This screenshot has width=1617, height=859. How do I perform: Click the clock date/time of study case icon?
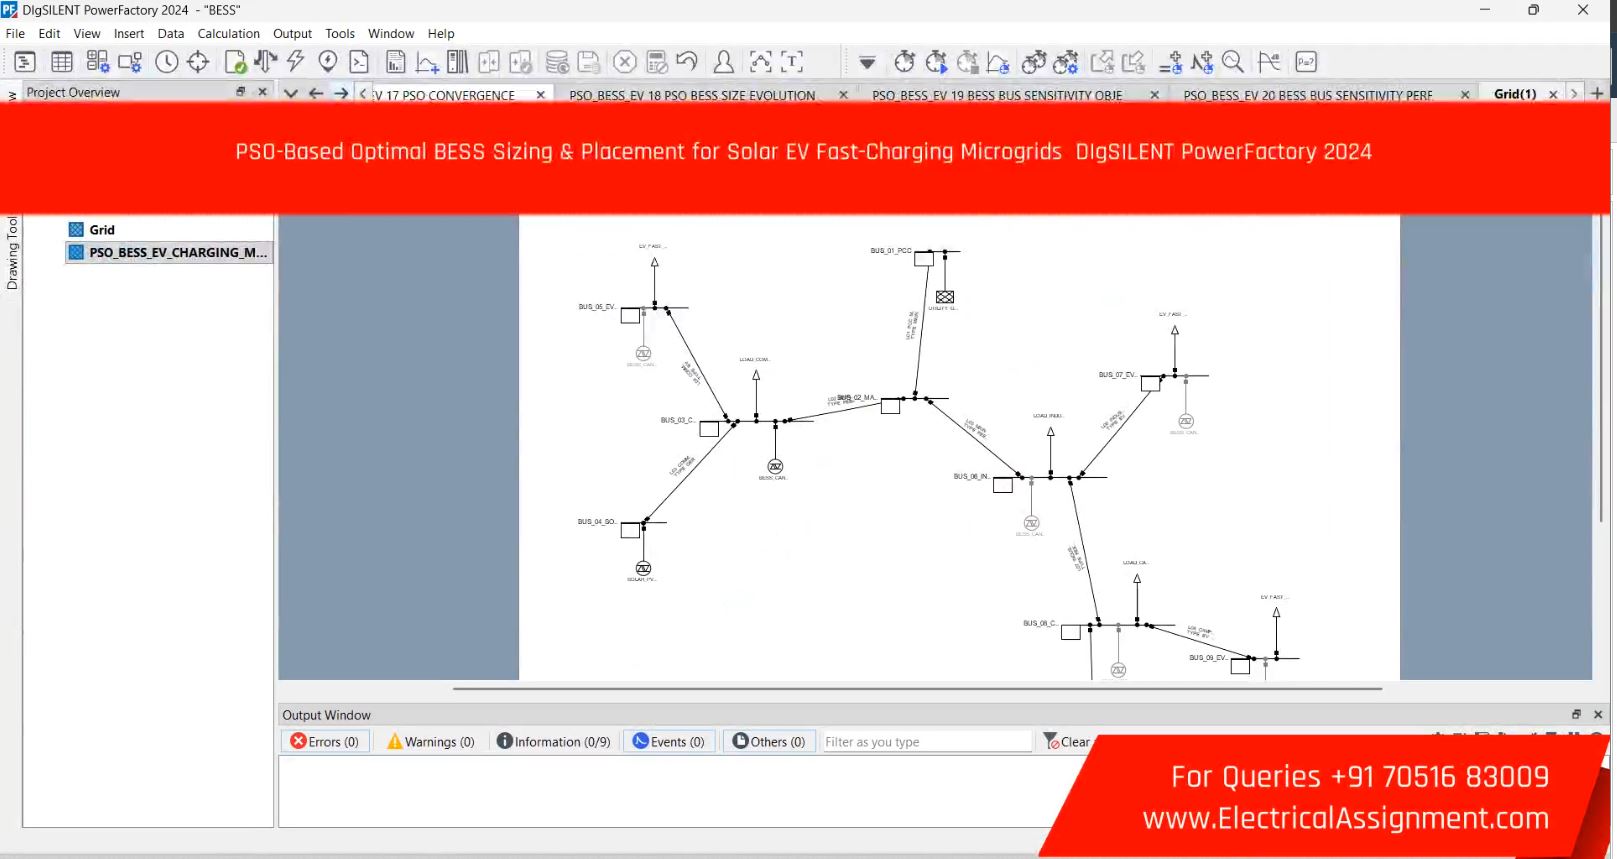tap(167, 62)
